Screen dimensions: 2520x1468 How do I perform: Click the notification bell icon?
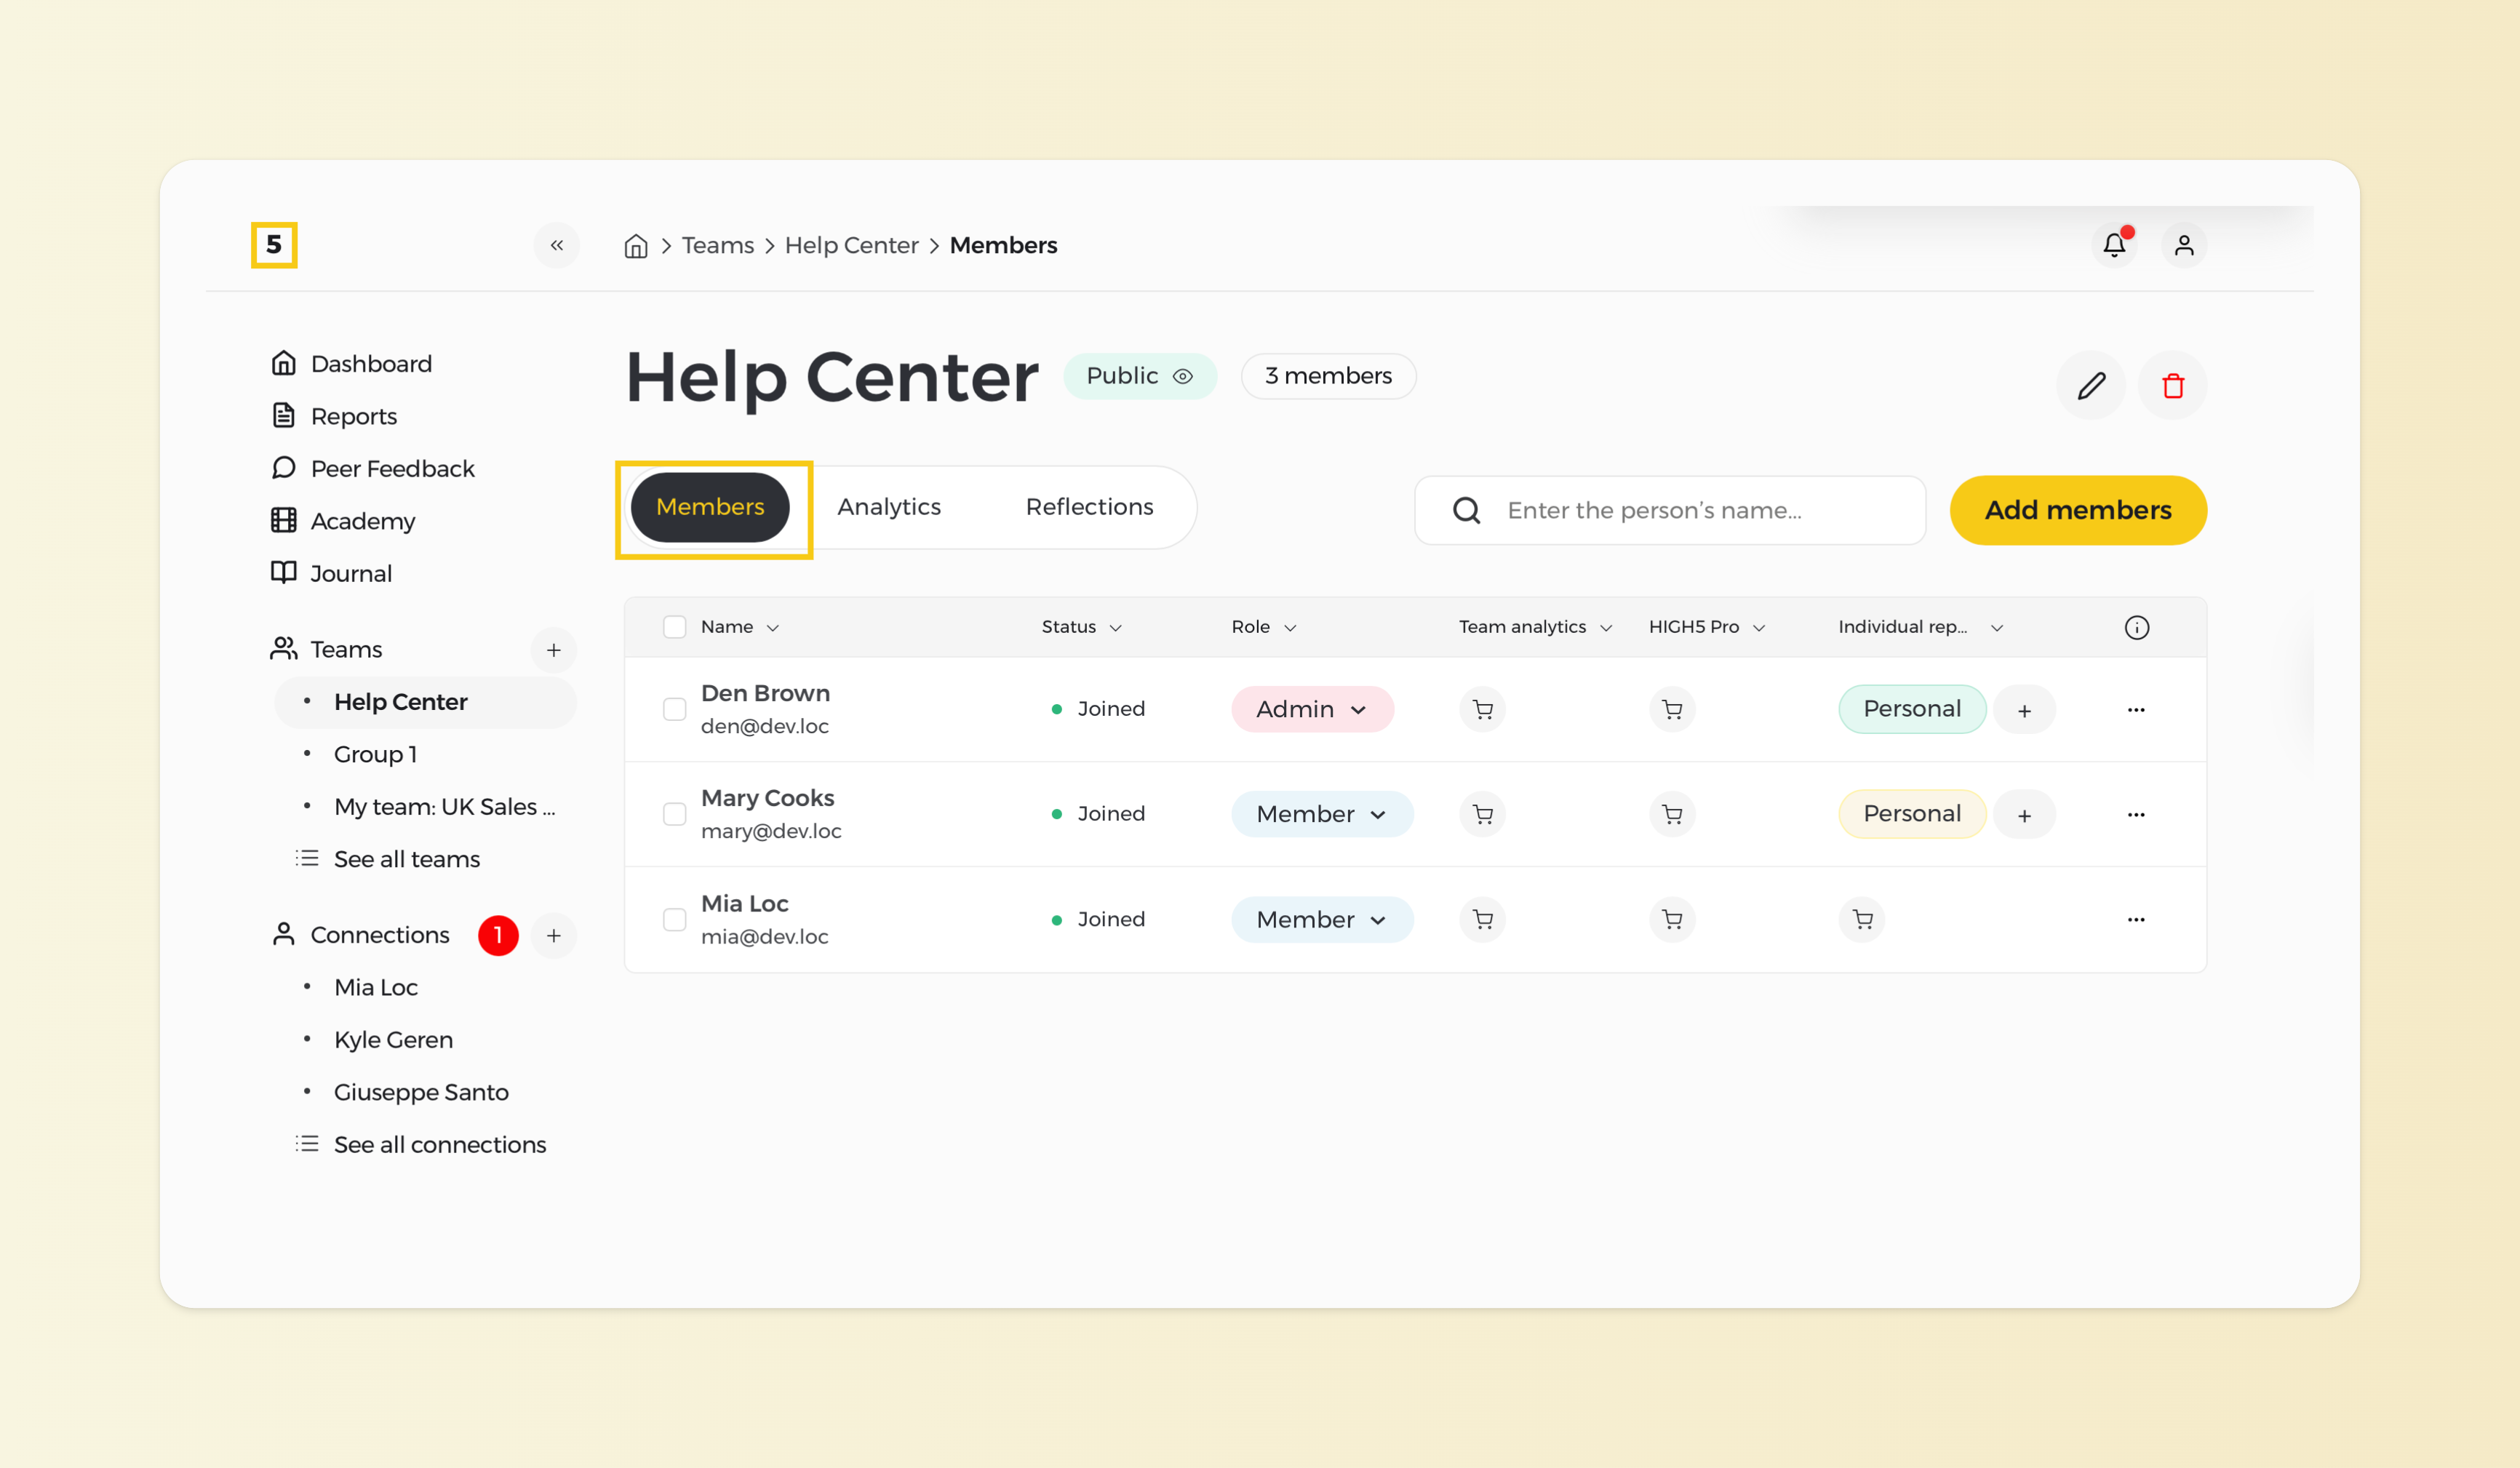point(2113,245)
